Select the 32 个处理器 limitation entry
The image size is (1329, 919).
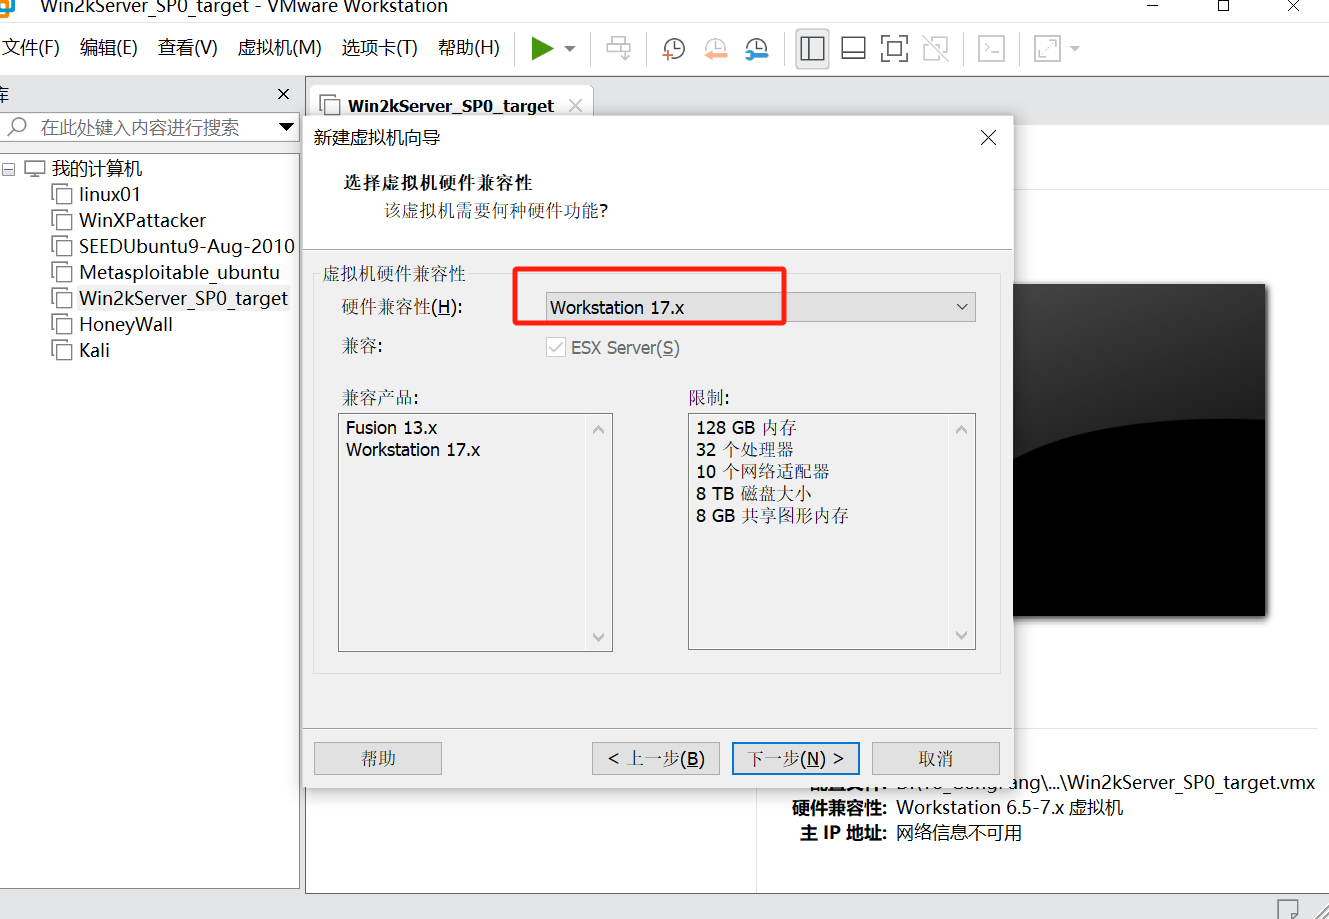coord(745,450)
